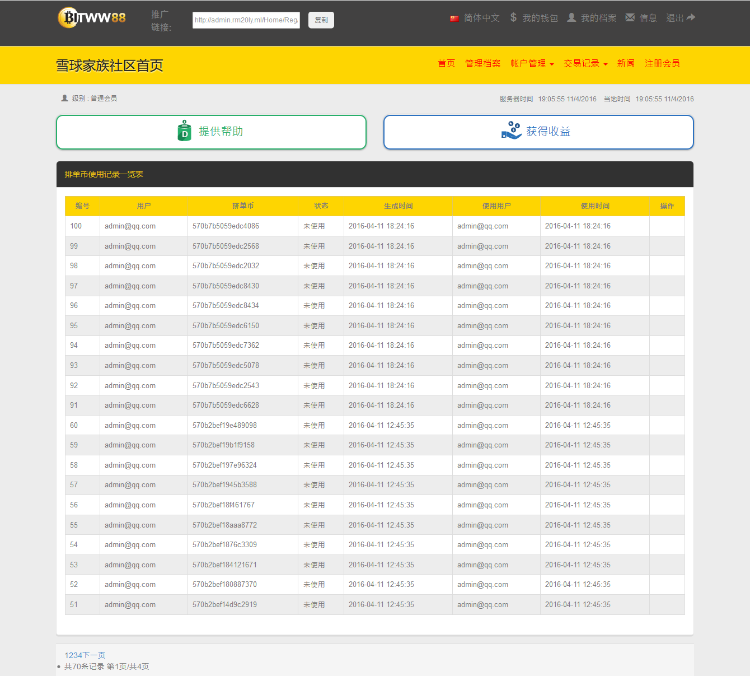Viewport: 750px width, 676px height.
Task: Select coin code 570b2bef19e489098
Action: 225,425
